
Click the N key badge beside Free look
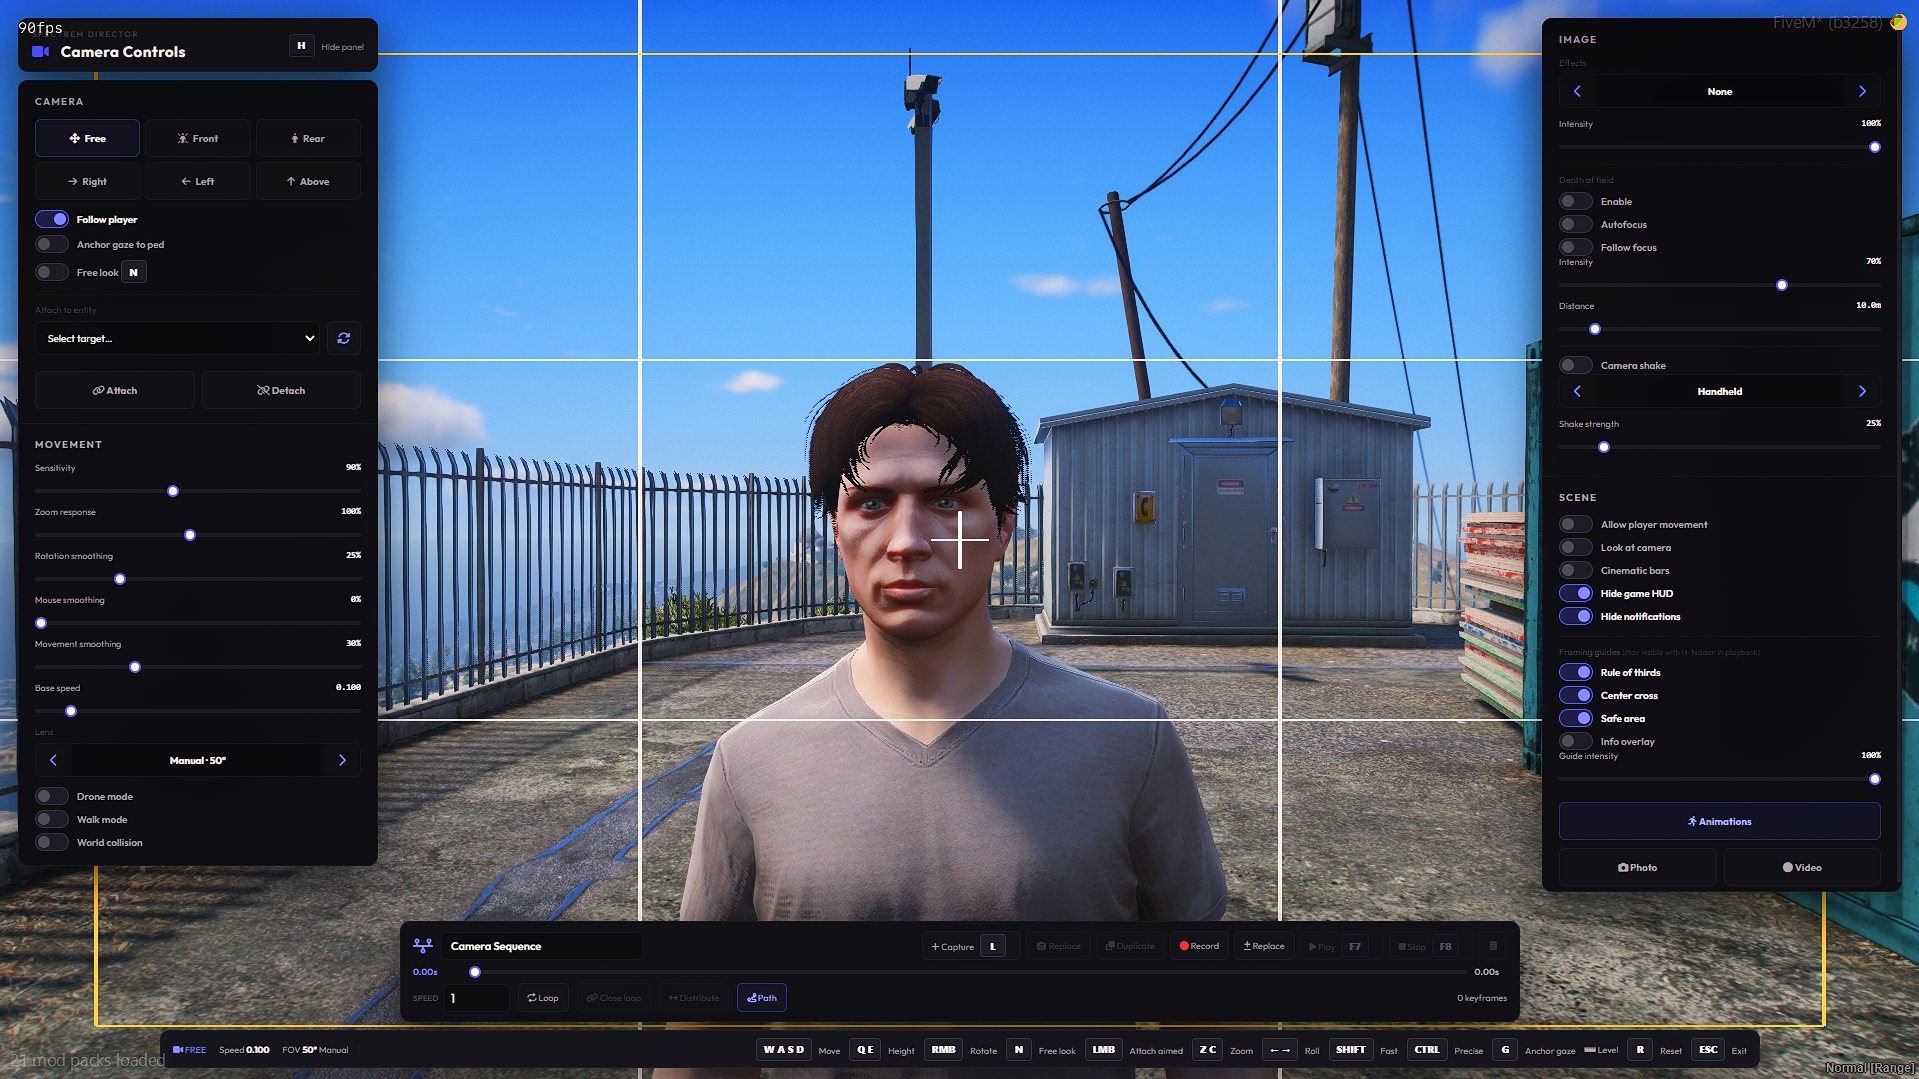(134, 272)
